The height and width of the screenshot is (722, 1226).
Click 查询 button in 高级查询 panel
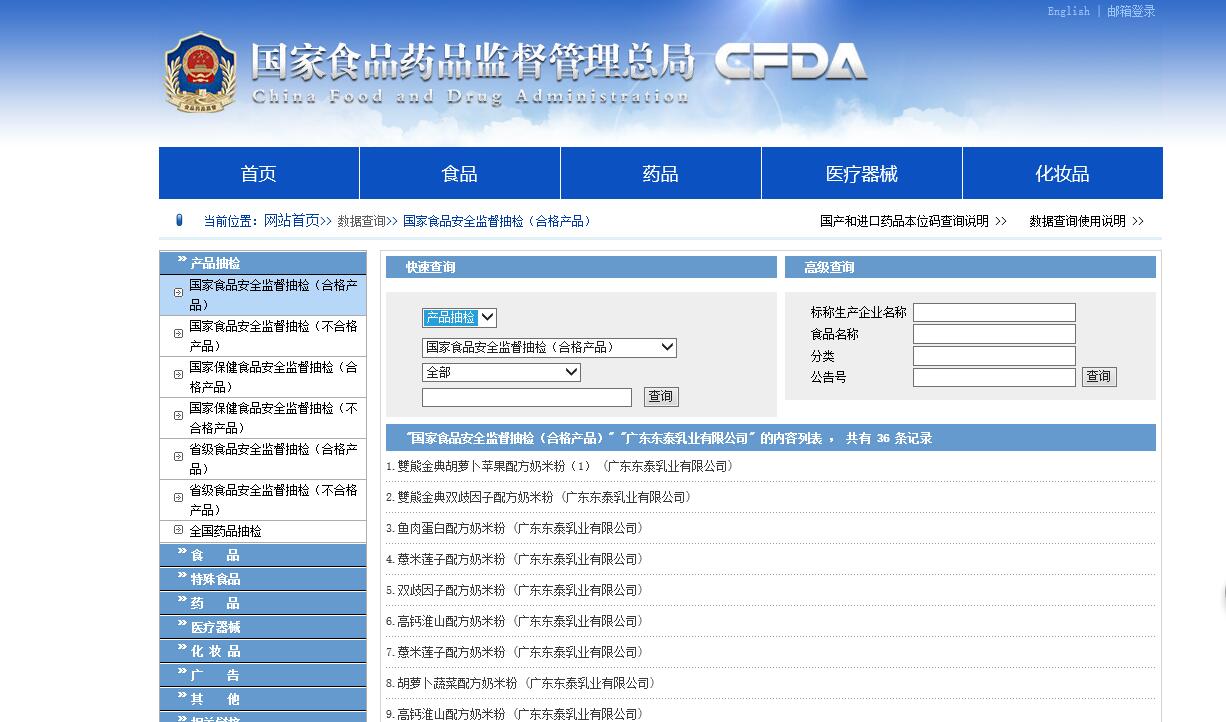tap(1099, 377)
